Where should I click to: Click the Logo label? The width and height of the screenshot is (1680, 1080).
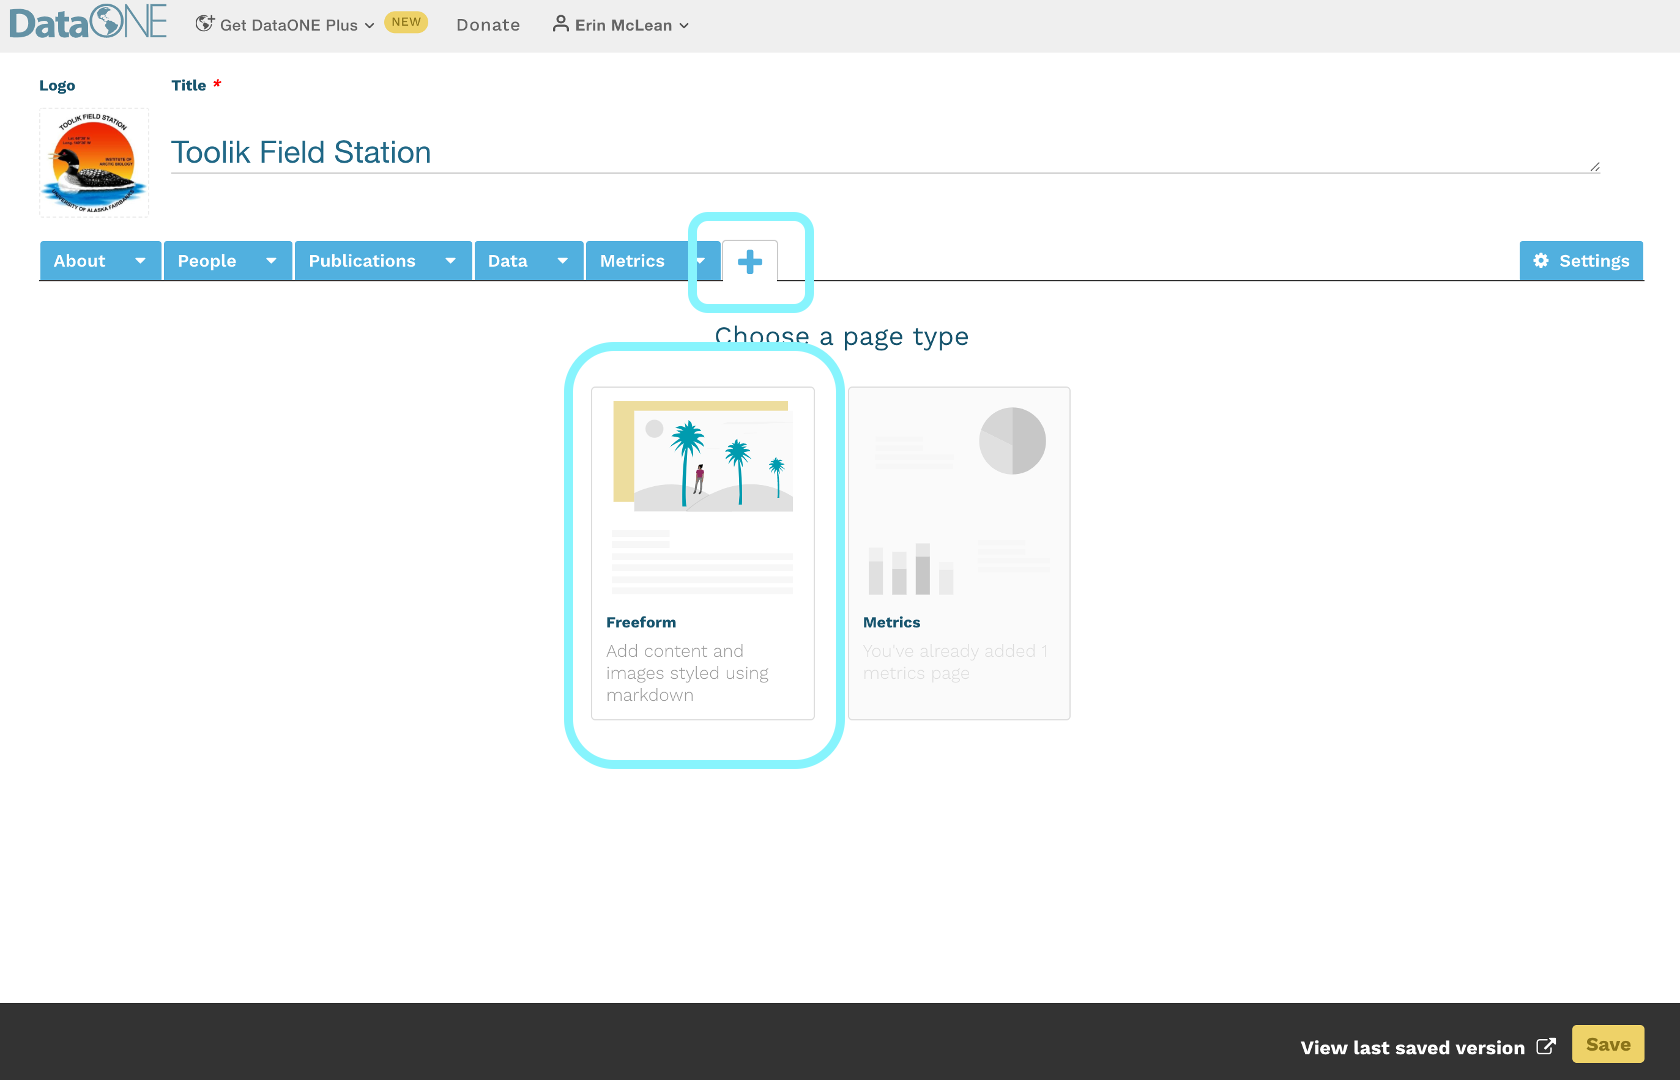point(57,86)
